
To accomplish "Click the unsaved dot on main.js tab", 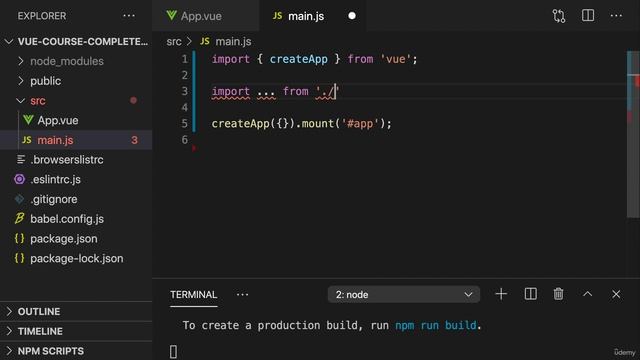I will coord(352,16).
